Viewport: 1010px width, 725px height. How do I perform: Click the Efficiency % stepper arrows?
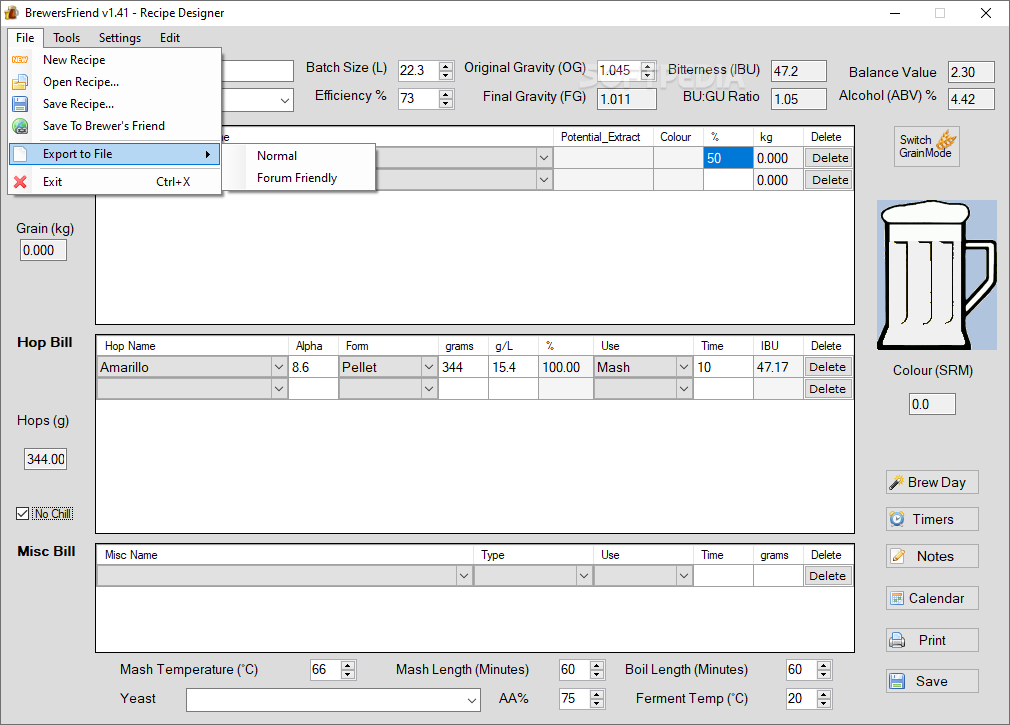pos(446,99)
